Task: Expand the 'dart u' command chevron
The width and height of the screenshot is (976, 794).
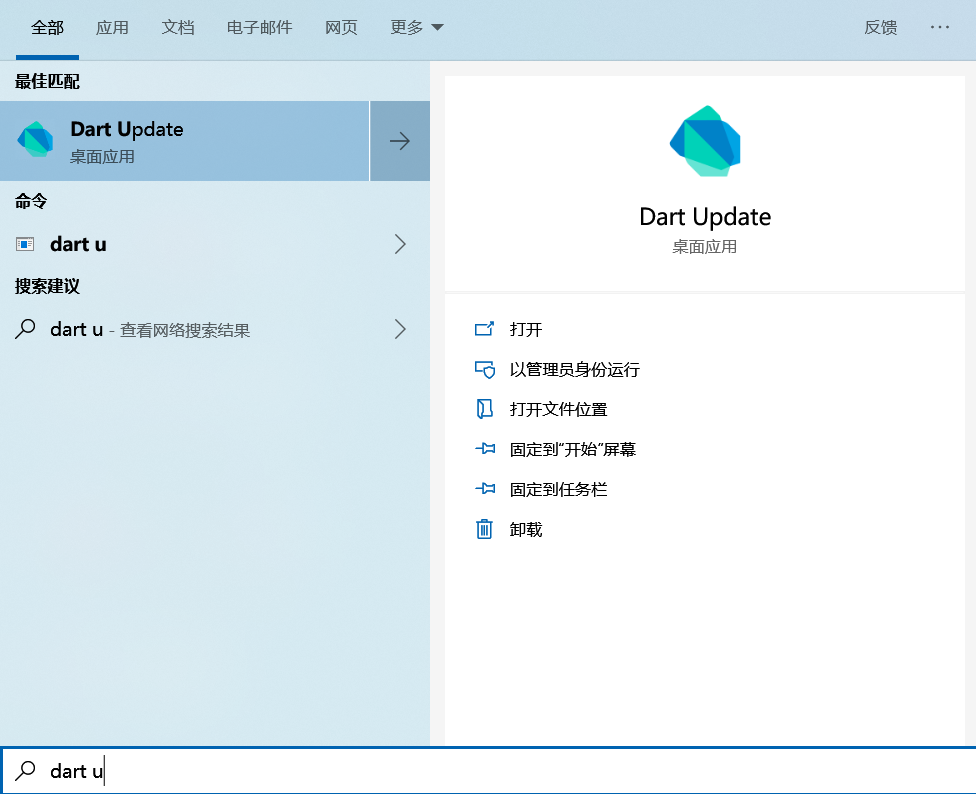Action: 400,245
